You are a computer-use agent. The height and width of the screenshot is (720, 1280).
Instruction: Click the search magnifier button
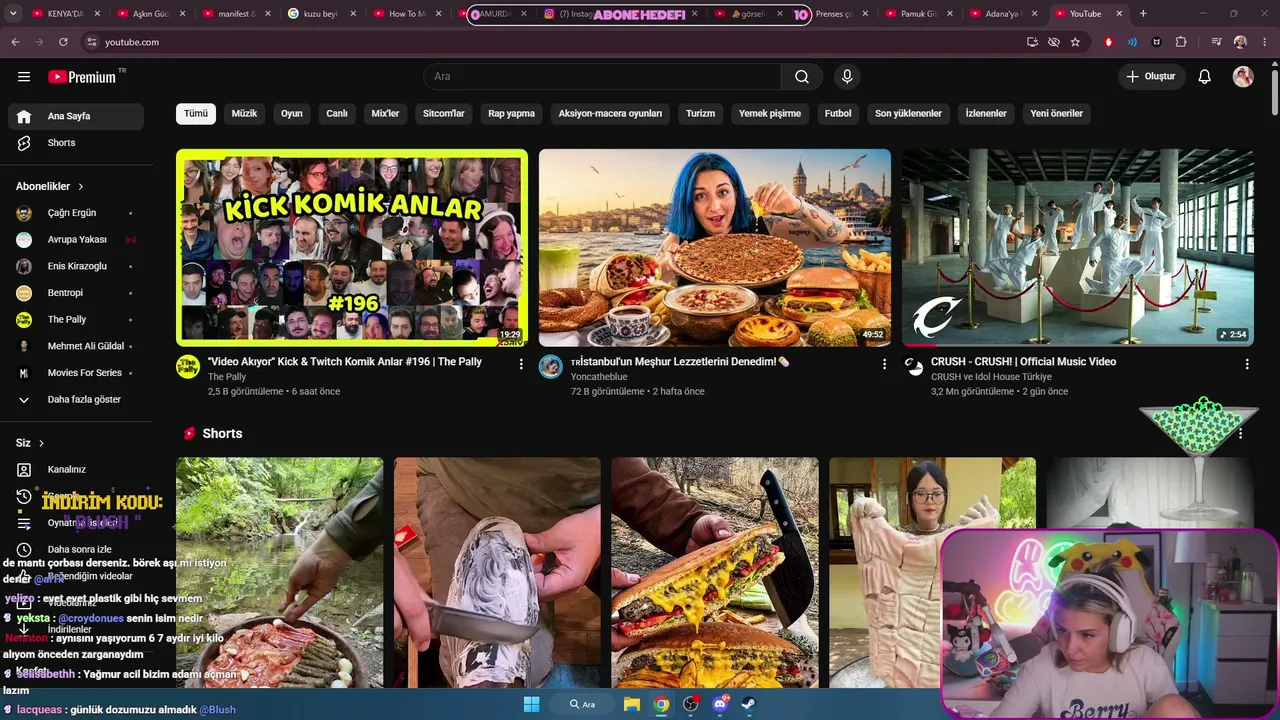click(x=802, y=77)
